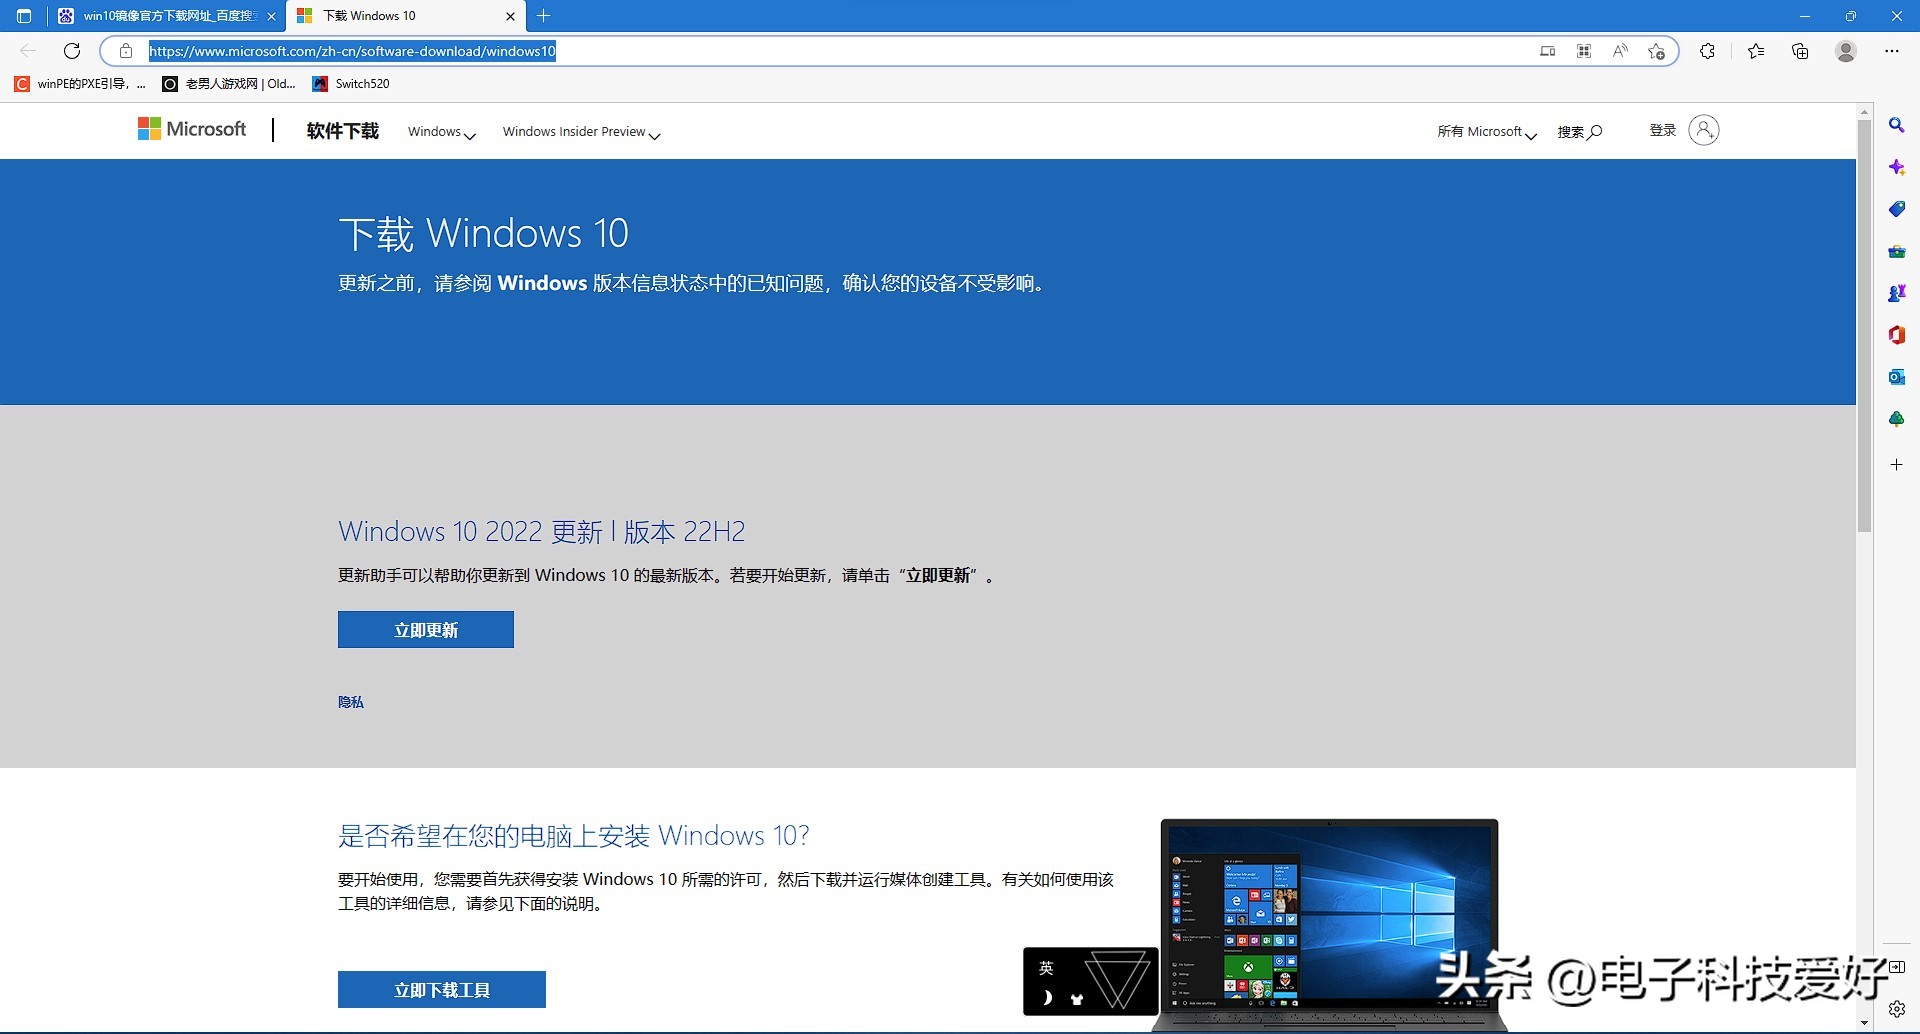Expand Windows Insider Preview dropdown
Image resolution: width=1920 pixels, height=1034 pixels.
(x=581, y=132)
